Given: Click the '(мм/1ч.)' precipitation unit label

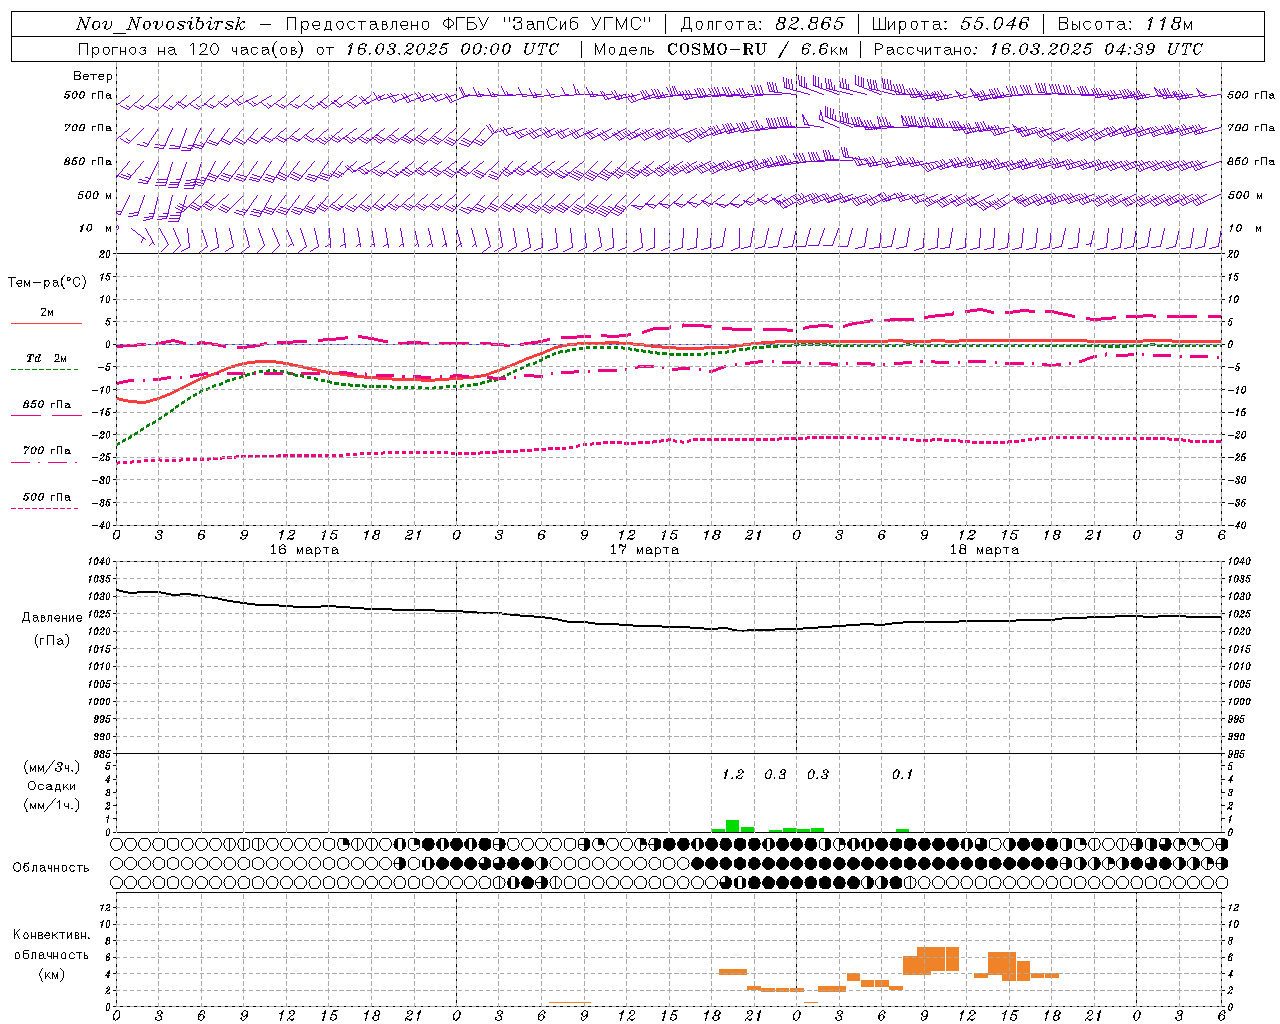Looking at the screenshot, I should [x=52, y=806].
